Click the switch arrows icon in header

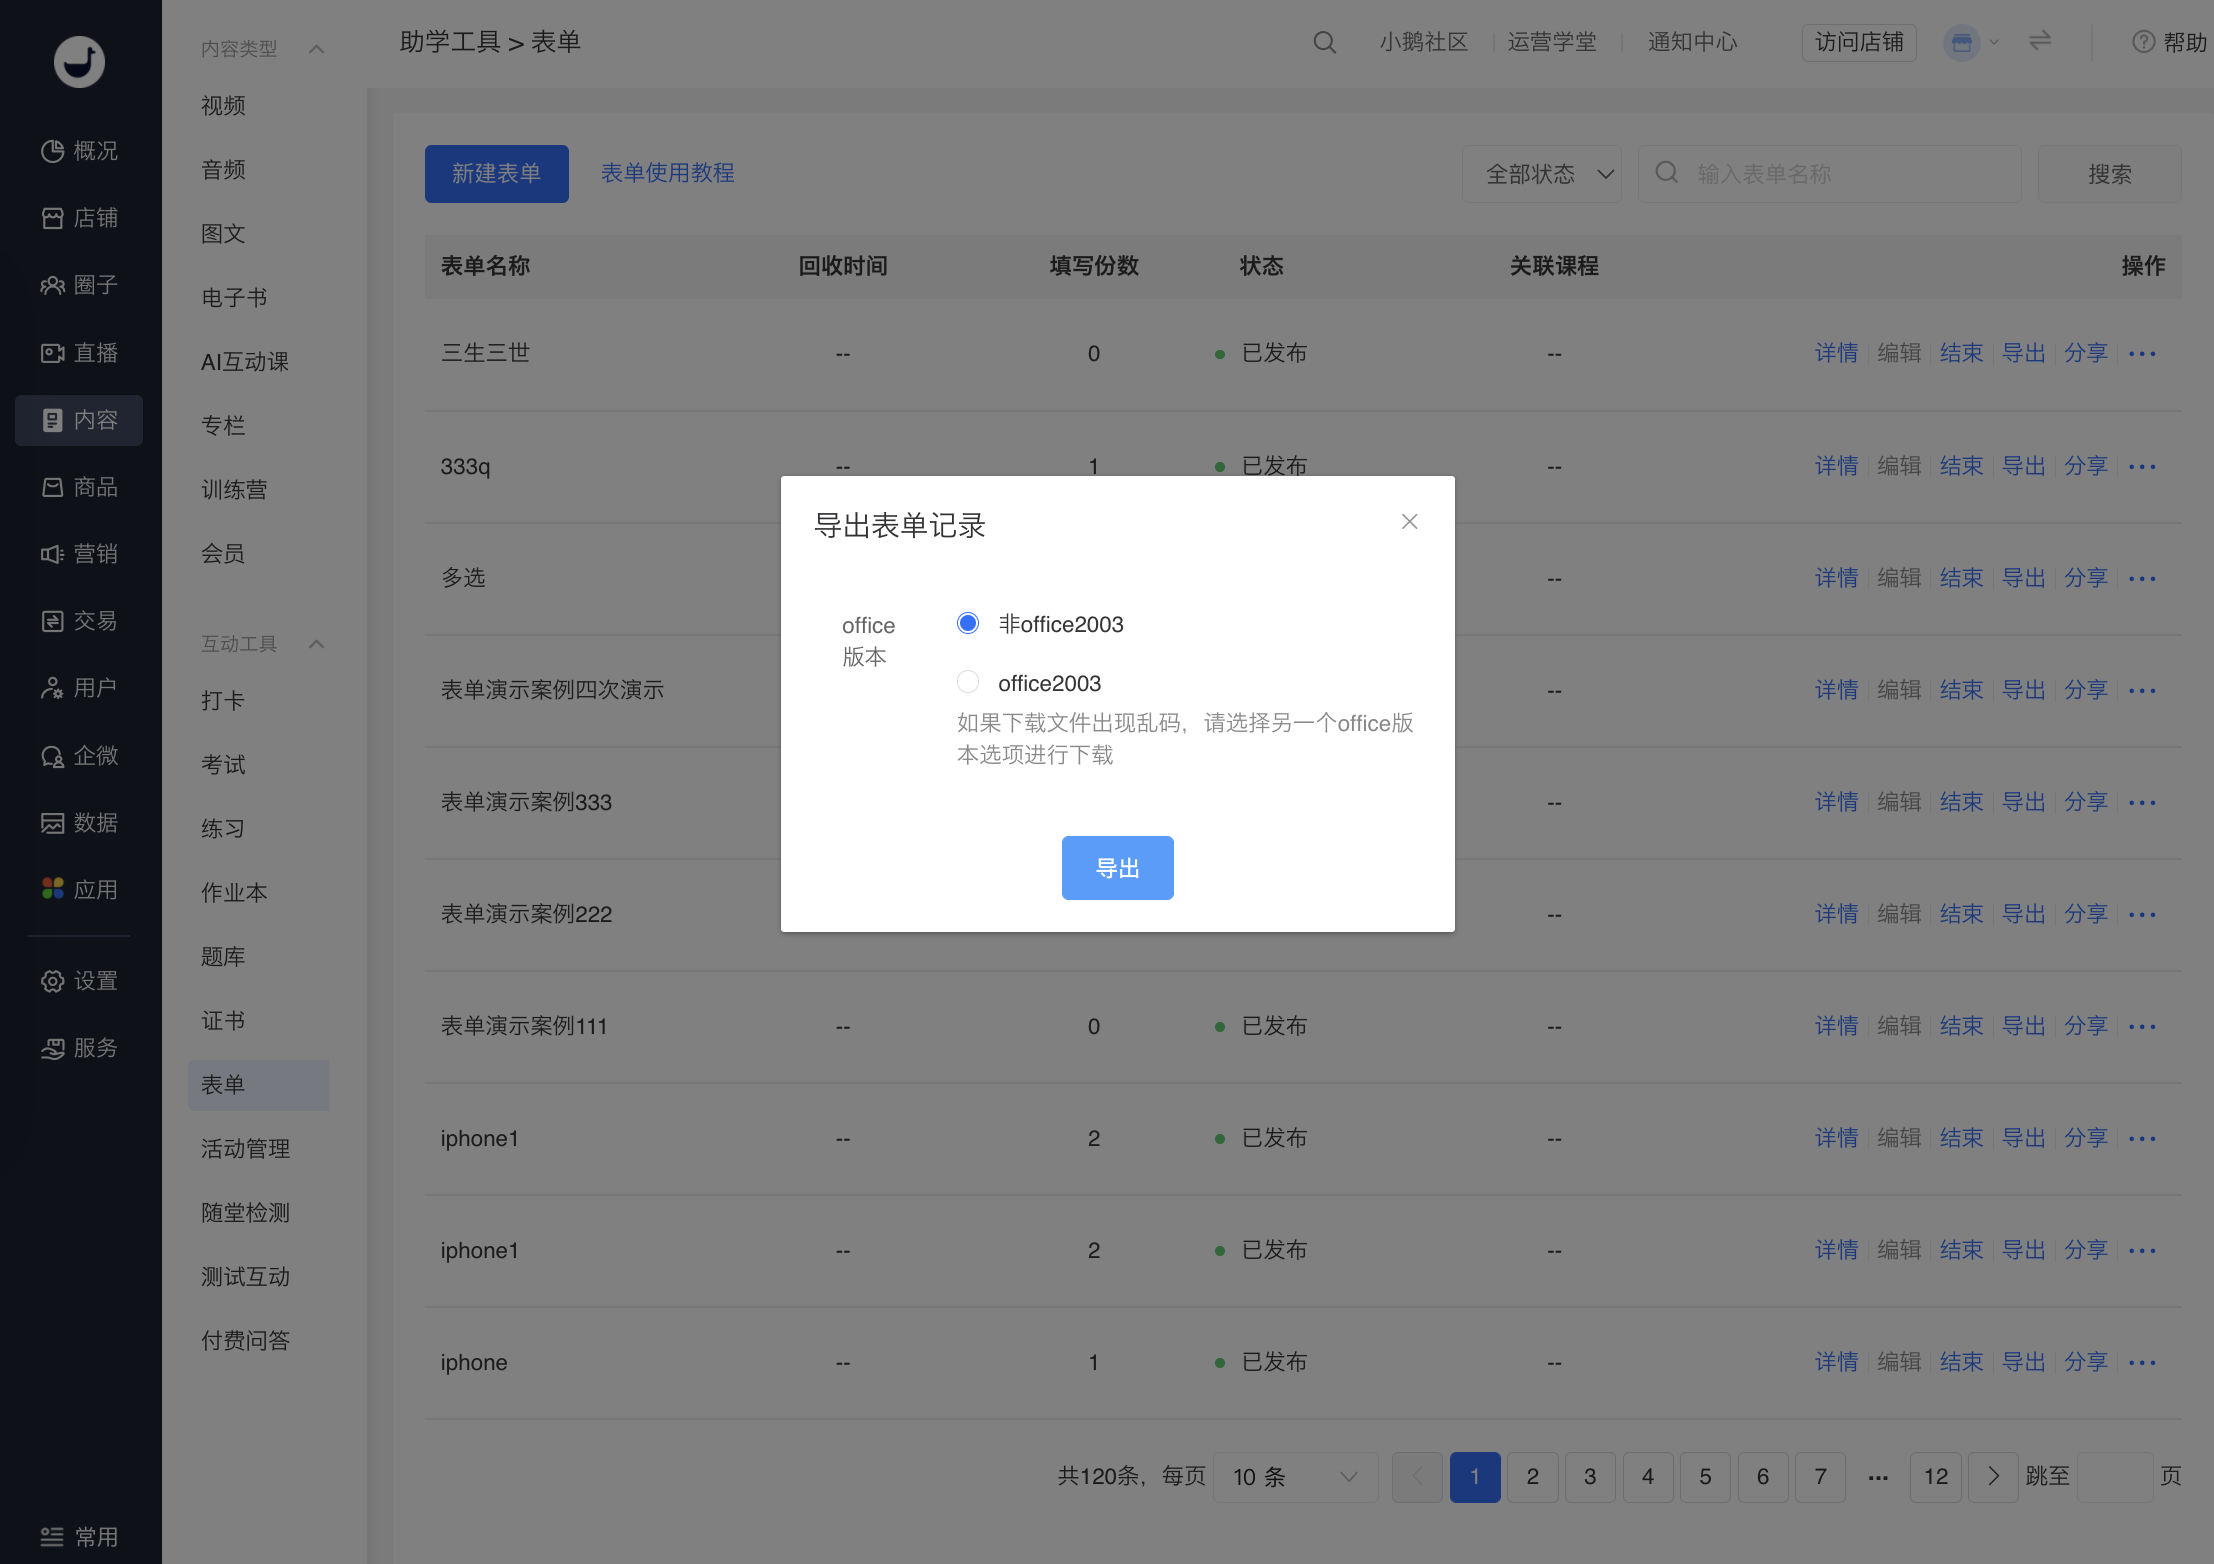coord(2040,41)
